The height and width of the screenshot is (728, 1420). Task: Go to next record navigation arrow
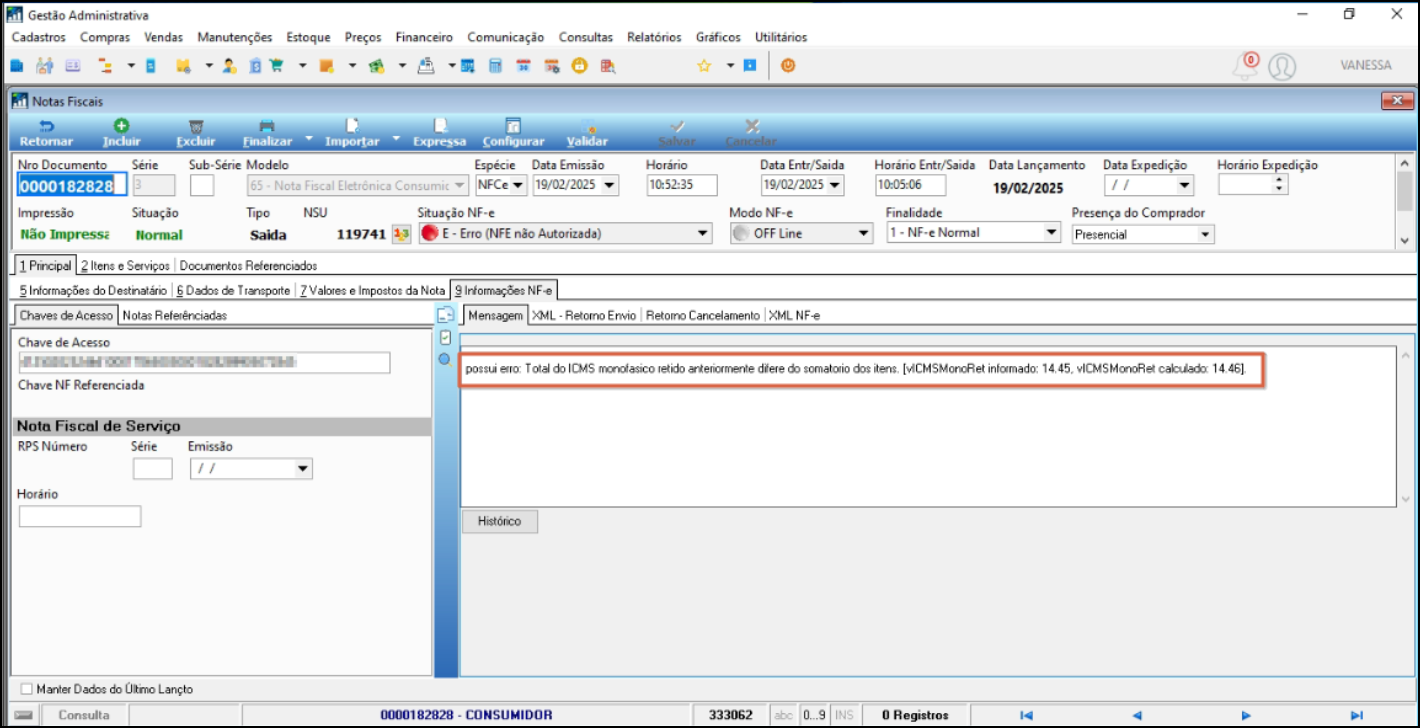click(1246, 715)
